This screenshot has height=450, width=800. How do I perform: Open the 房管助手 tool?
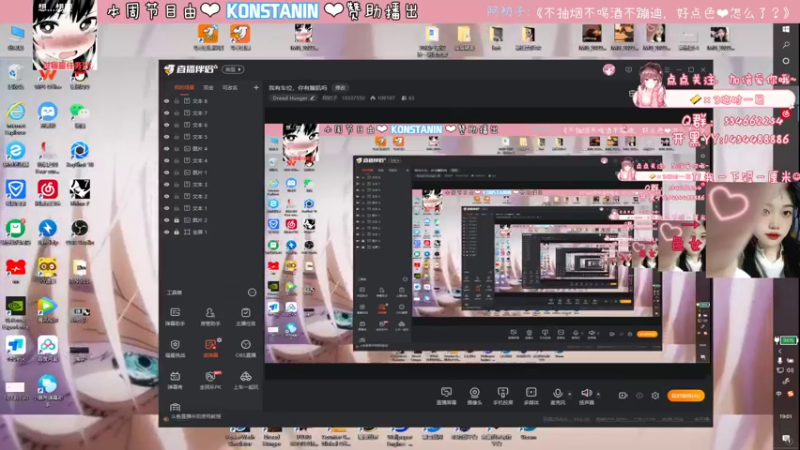[210, 316]
